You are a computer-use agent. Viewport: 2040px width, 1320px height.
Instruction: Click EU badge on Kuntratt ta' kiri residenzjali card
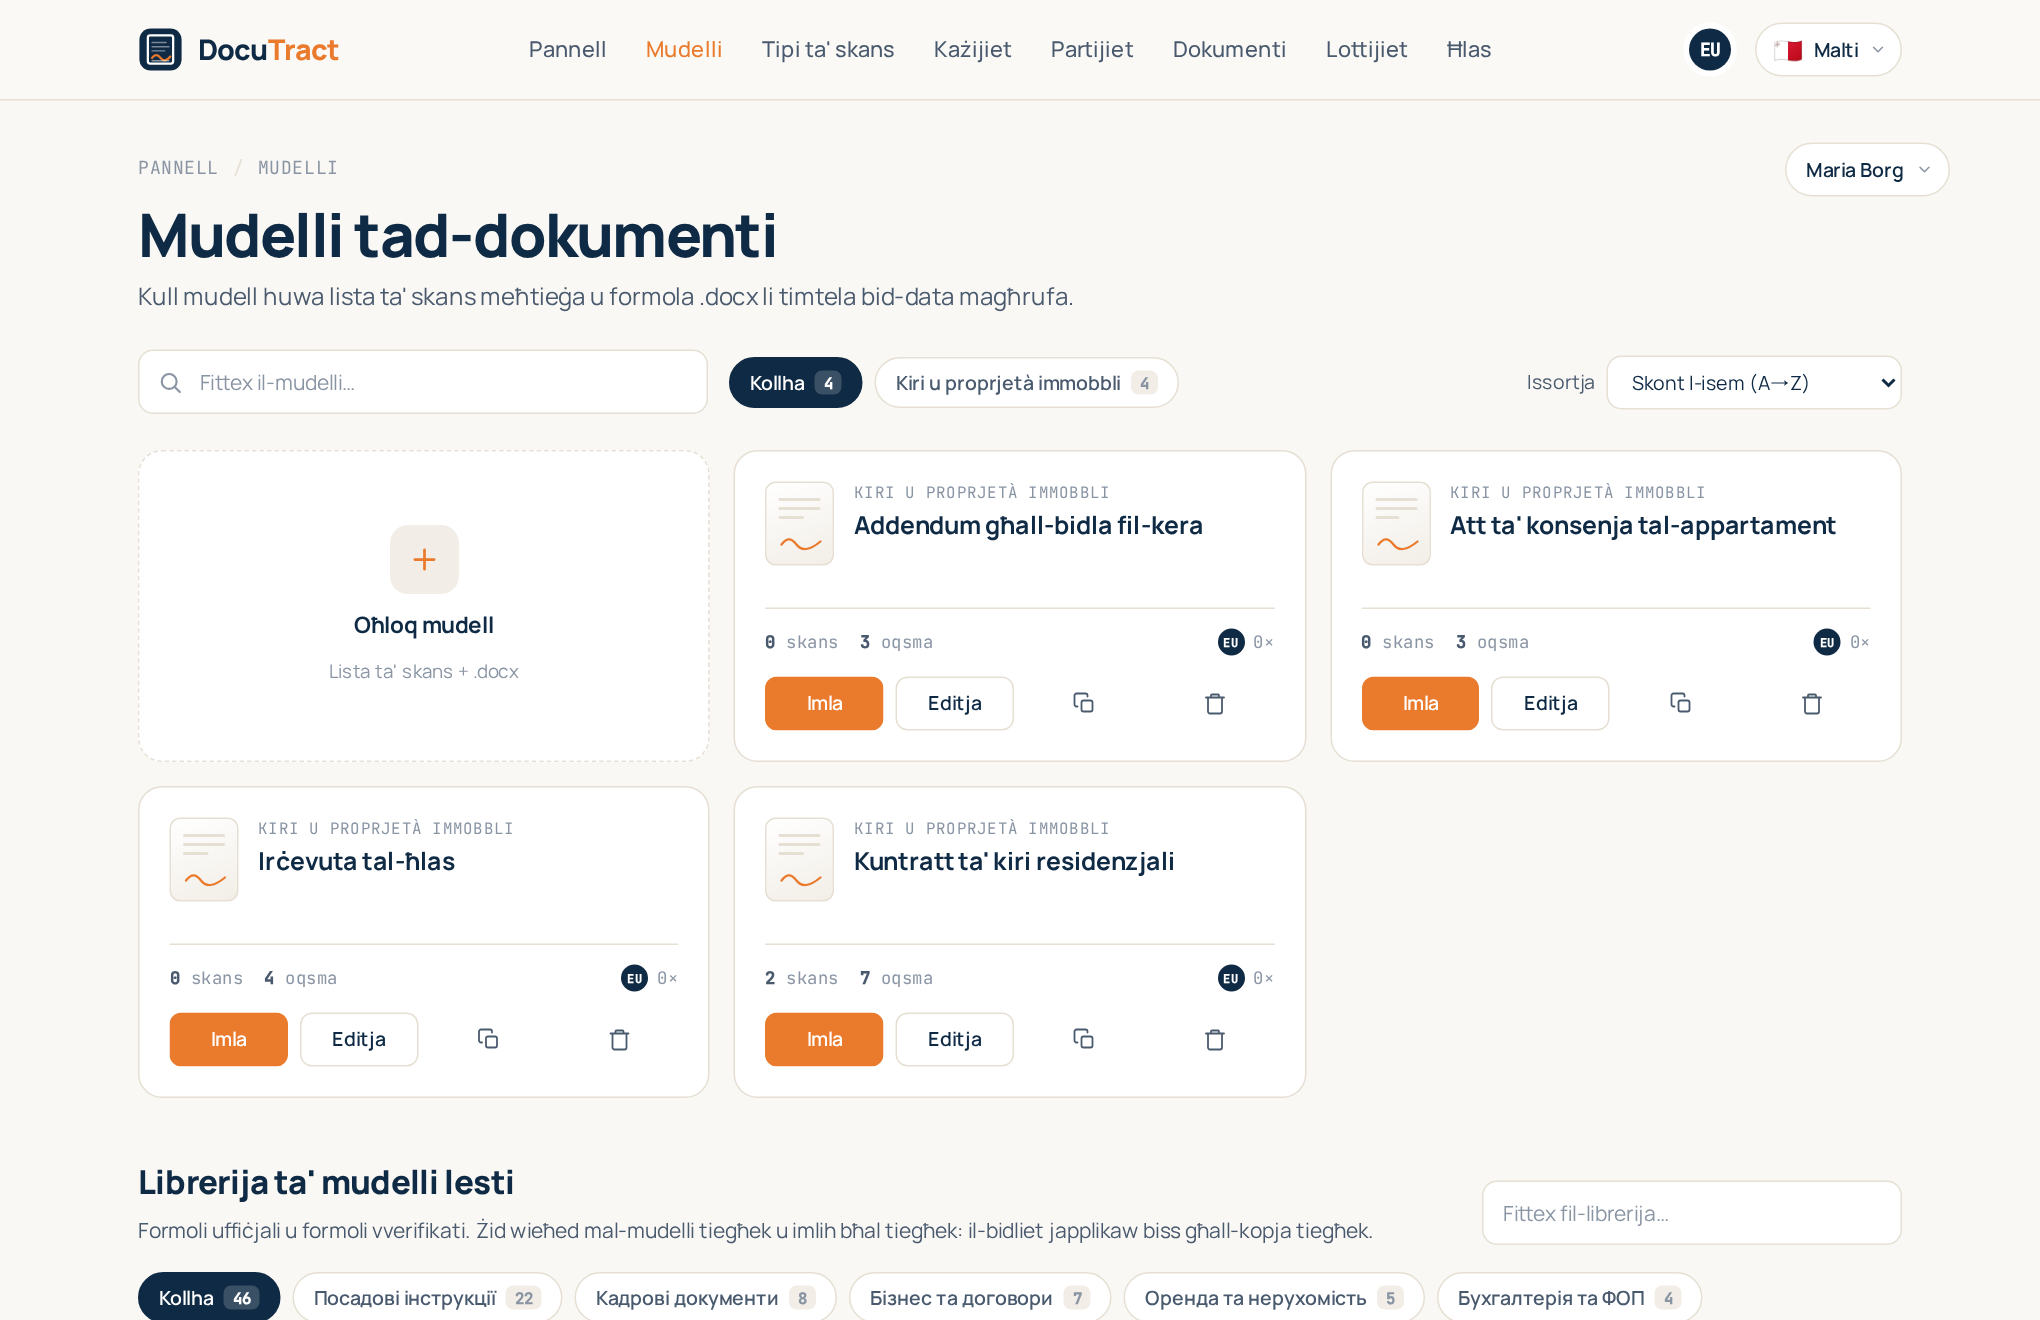coord(1231,978)
